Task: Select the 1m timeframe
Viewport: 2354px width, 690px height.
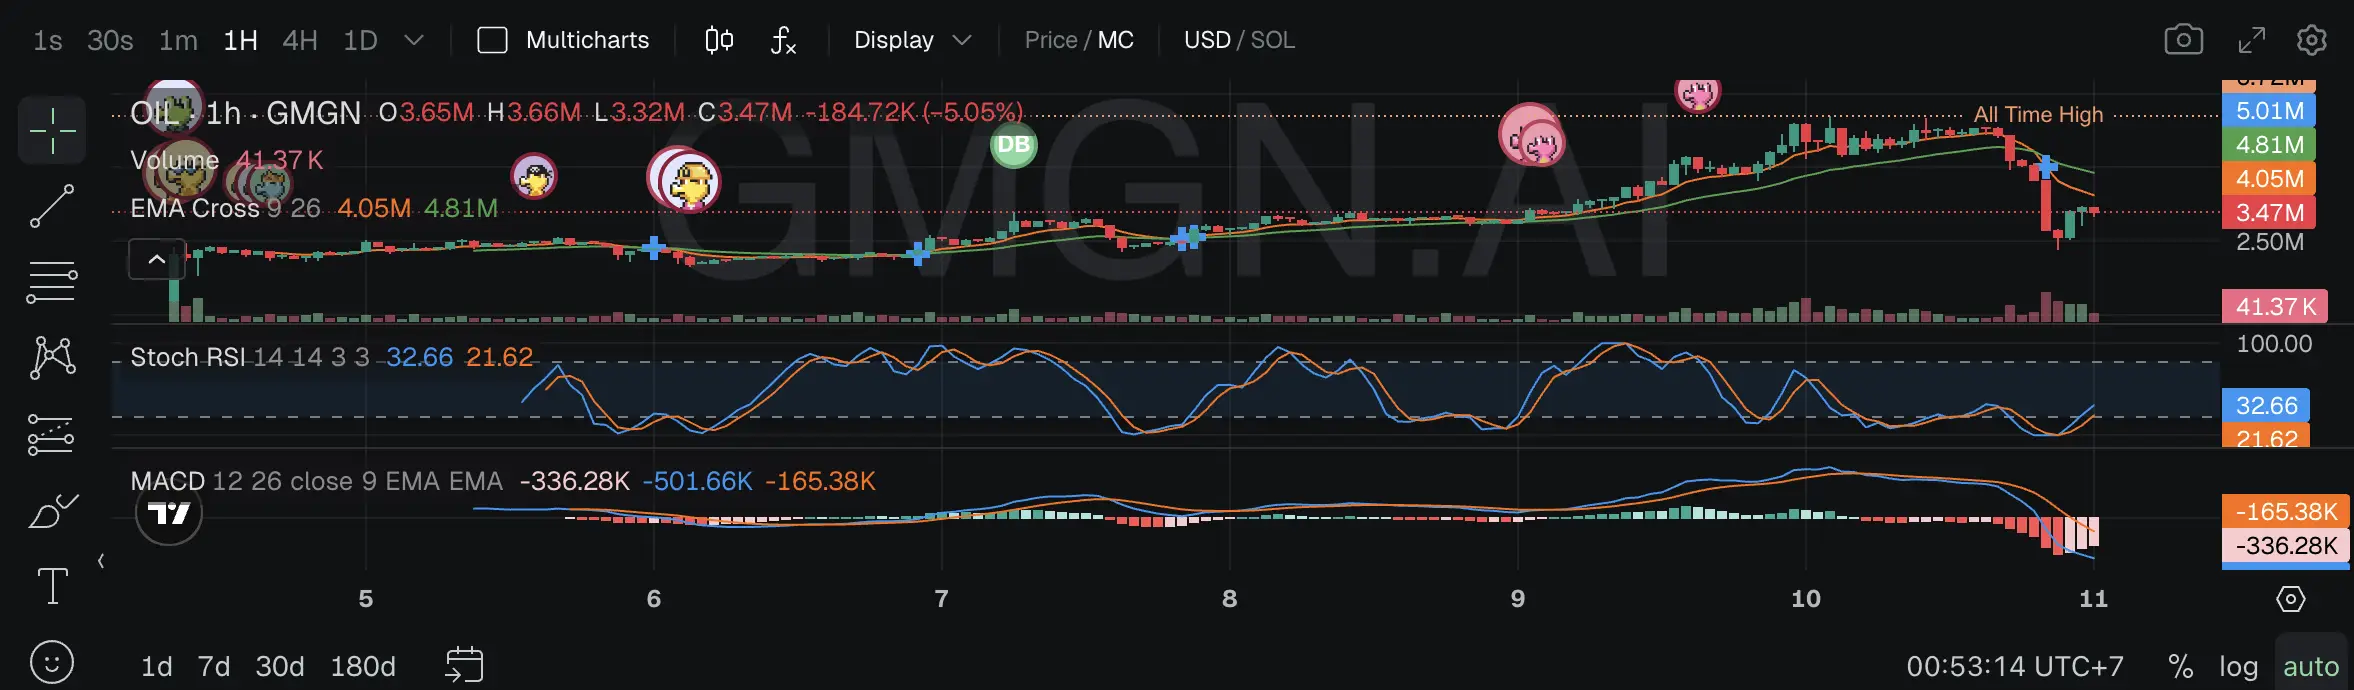Action: pos(178,40)
